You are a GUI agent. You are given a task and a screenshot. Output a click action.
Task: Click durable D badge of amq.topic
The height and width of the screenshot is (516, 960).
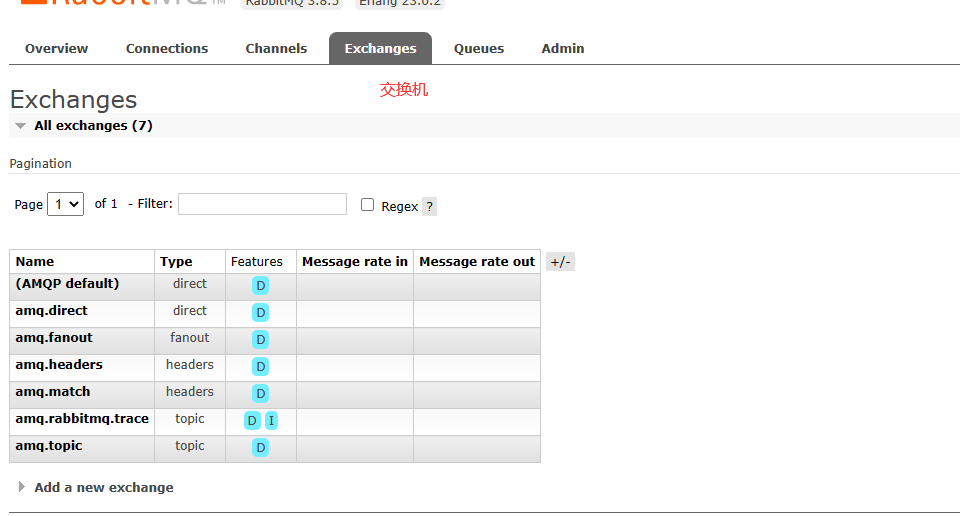tap(260, 447)
